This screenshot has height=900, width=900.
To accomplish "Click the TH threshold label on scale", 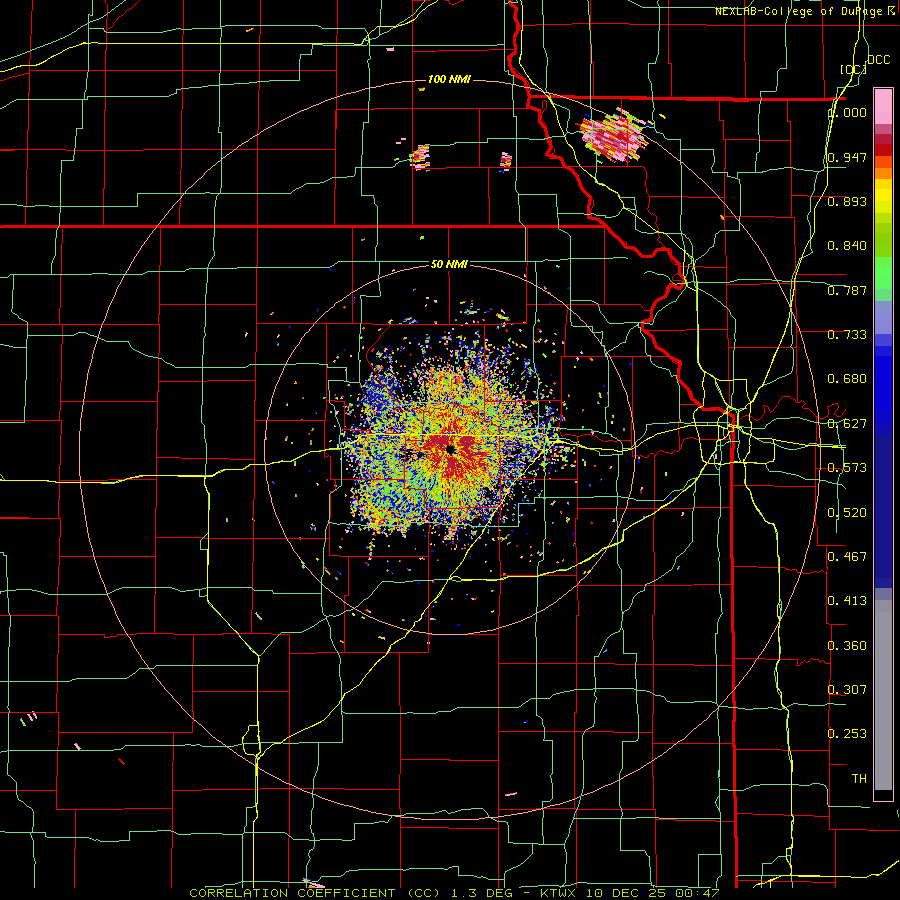I will pyautogui.click(x=859, y=779).
